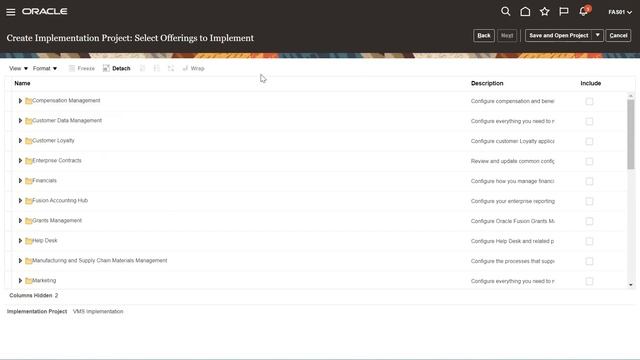The height and width of the screenshot is (360, 640).
Task: Click the Fusion Accounting Hub folder icon
Action: tap(28, 201)
